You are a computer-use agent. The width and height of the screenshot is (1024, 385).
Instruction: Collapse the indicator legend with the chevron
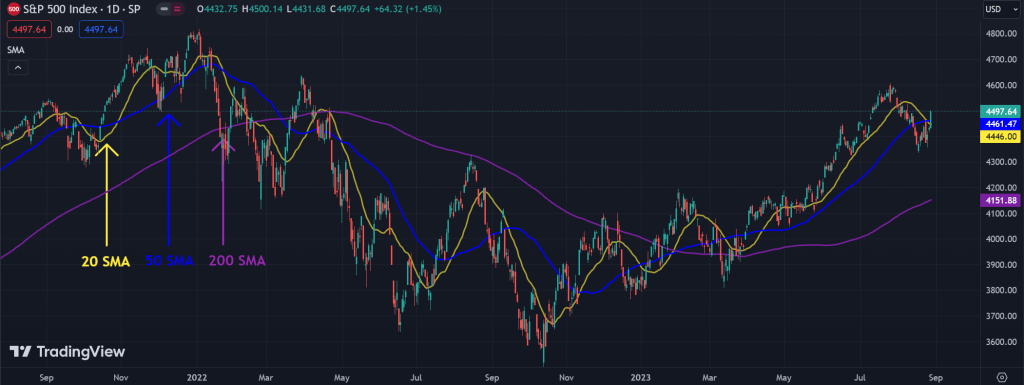(18, 67)
